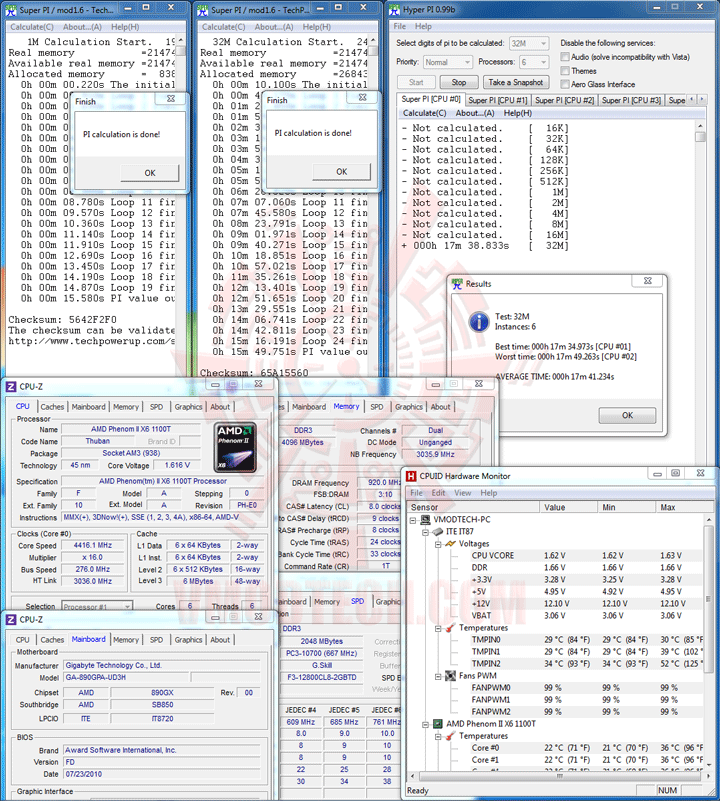Open the digits of pi 32M dropdown
This screenshot has width=720, height=801.
click(x=529, y=44)
